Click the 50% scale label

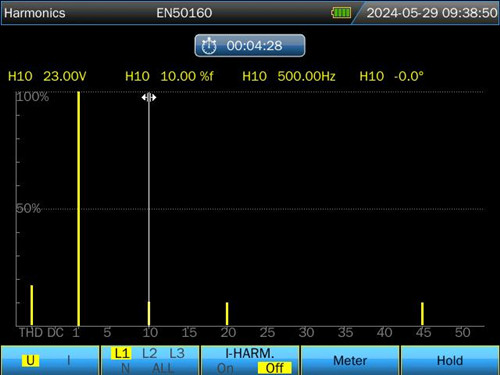tap(28, 209)
